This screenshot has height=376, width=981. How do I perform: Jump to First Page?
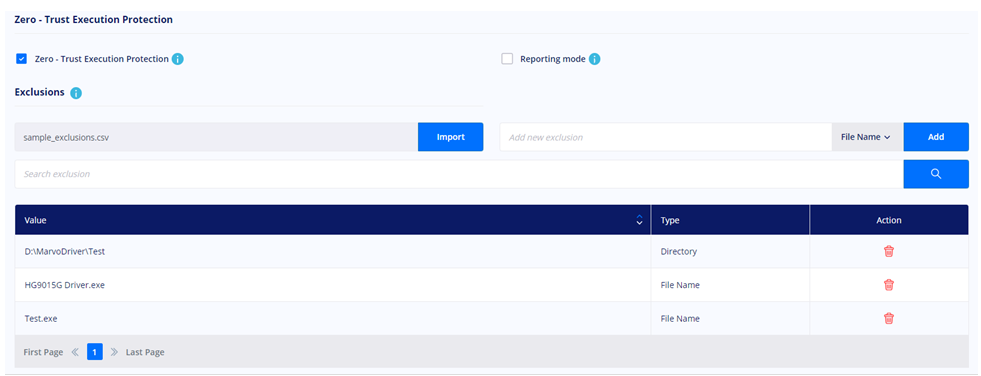(x=43, y=352)
